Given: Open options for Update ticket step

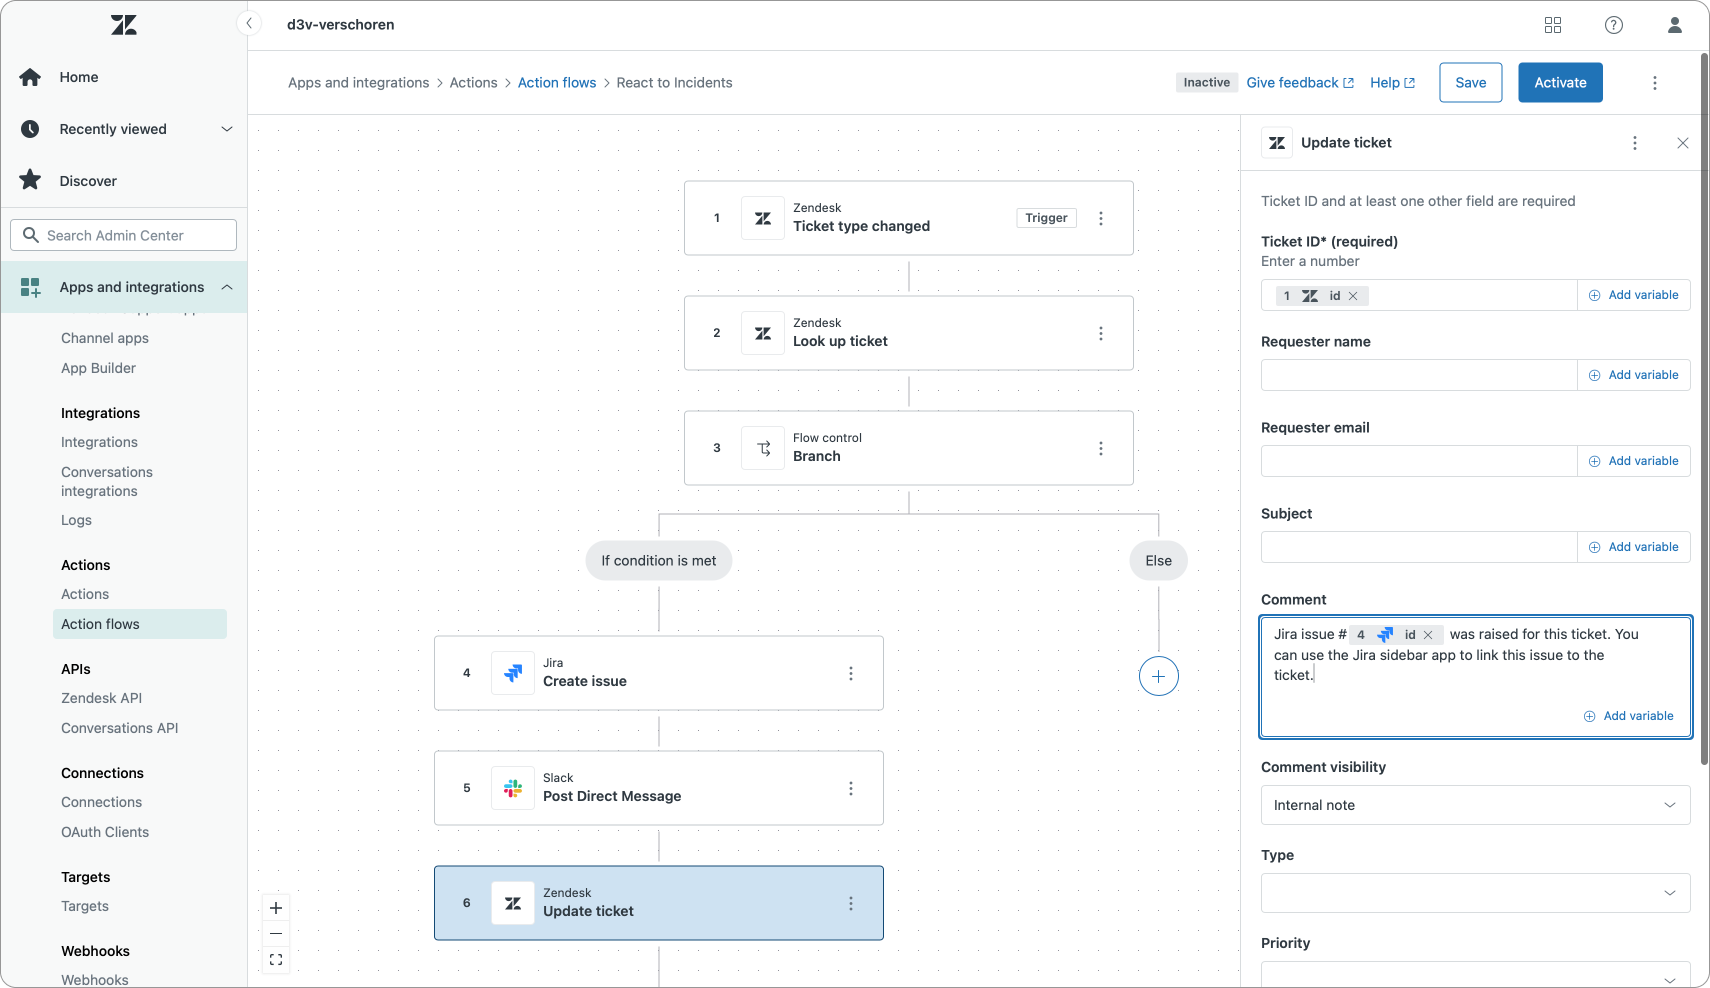Looking at the screenshot, I should (851, 903).
